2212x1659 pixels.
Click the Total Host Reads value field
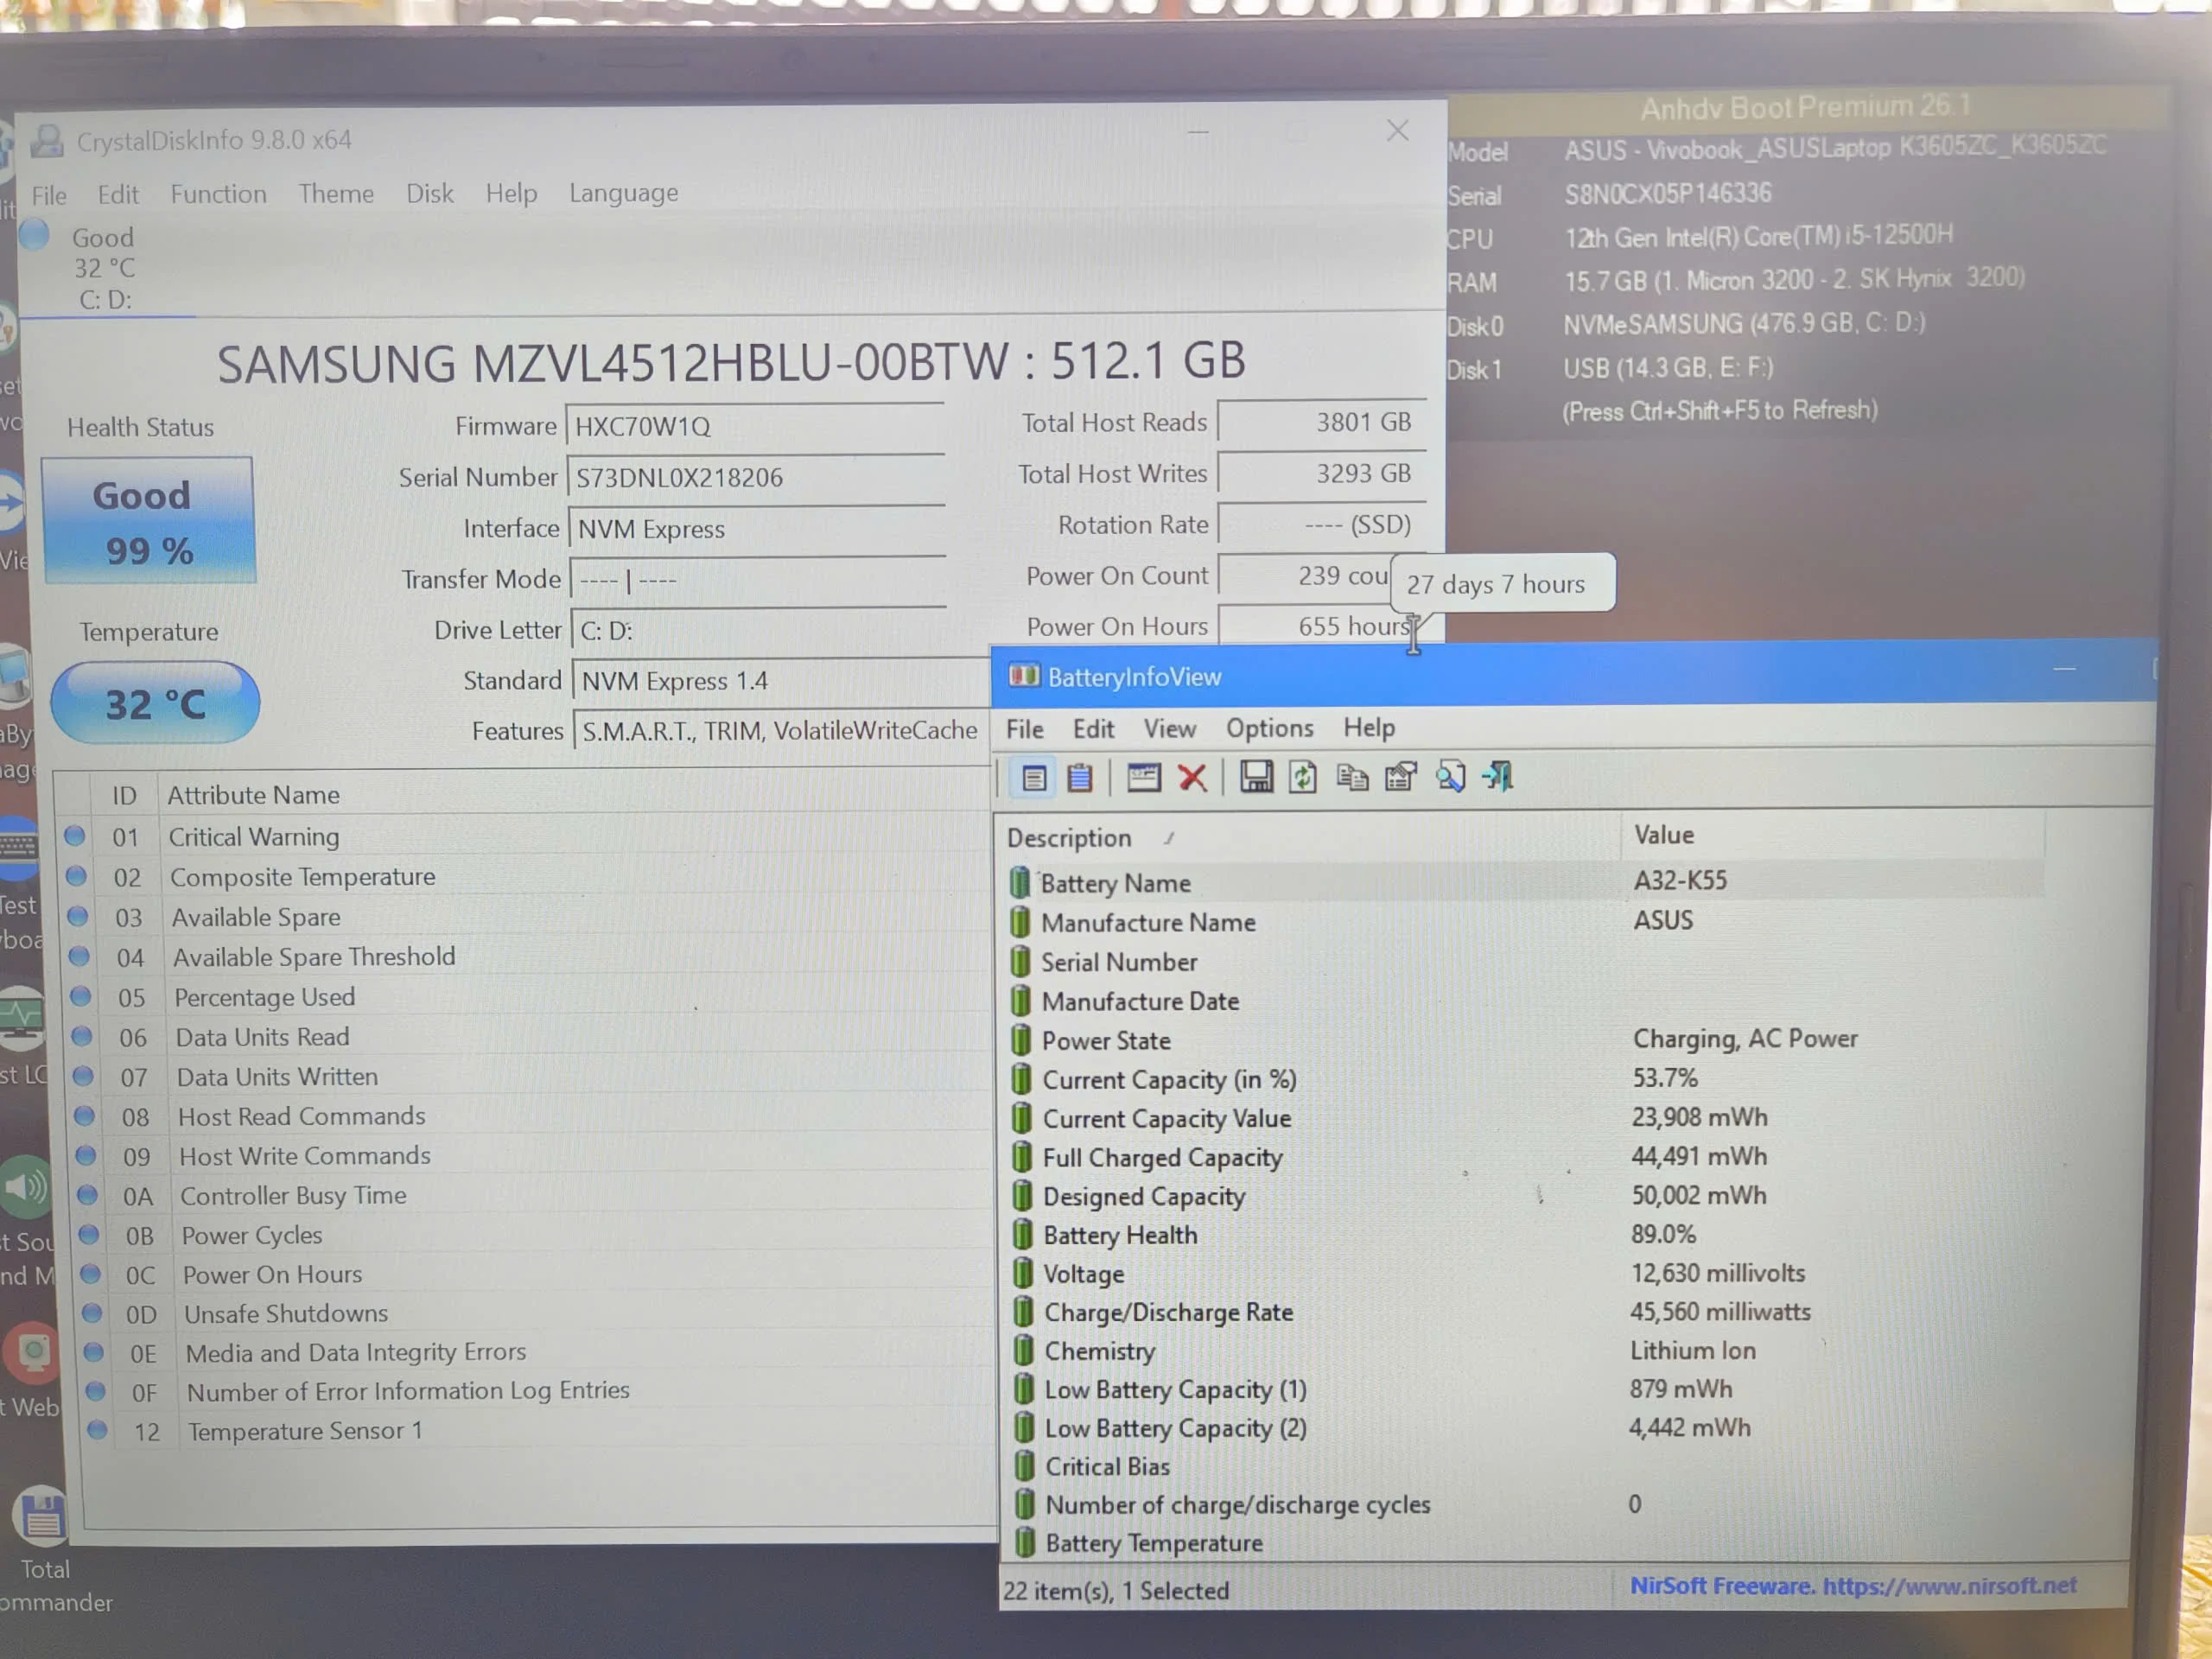click(1321, 422)
